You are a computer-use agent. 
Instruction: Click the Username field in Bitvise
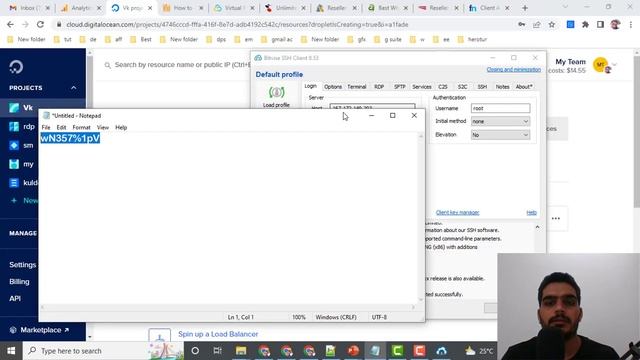pyautogui.click(x=500, y=108)
